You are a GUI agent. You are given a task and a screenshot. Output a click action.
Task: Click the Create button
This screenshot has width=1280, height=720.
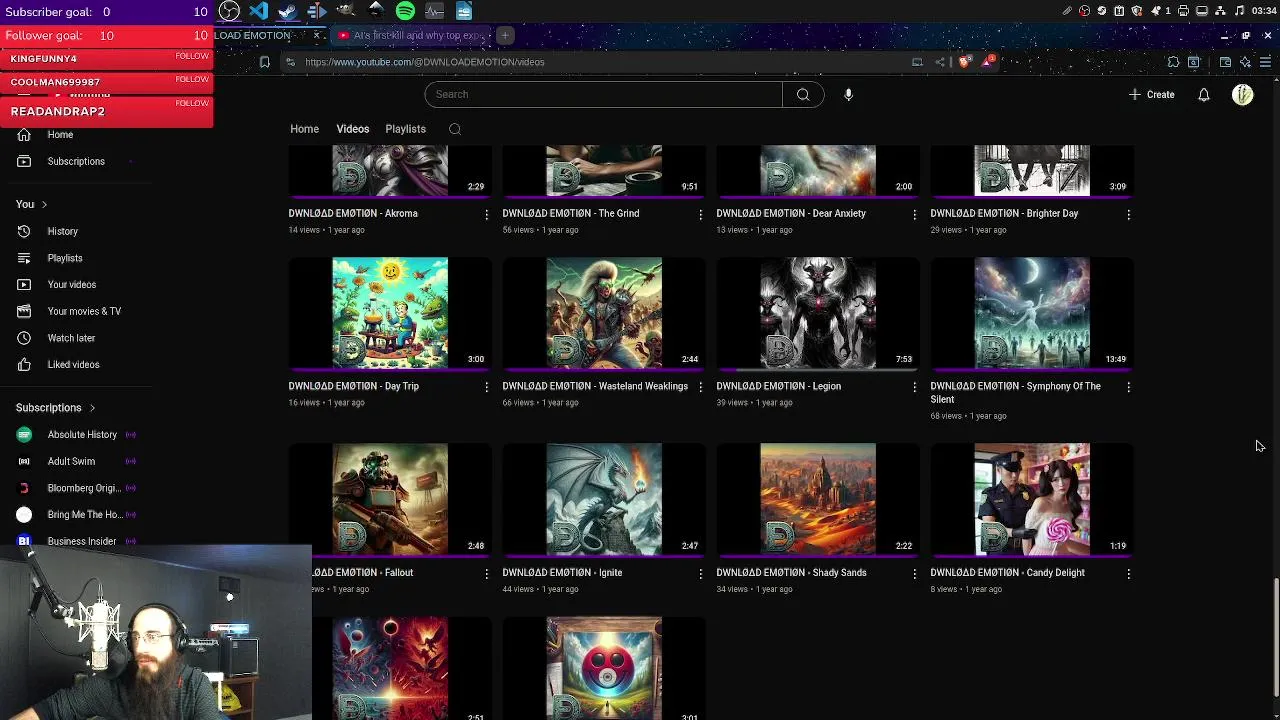coord(1151,94)
